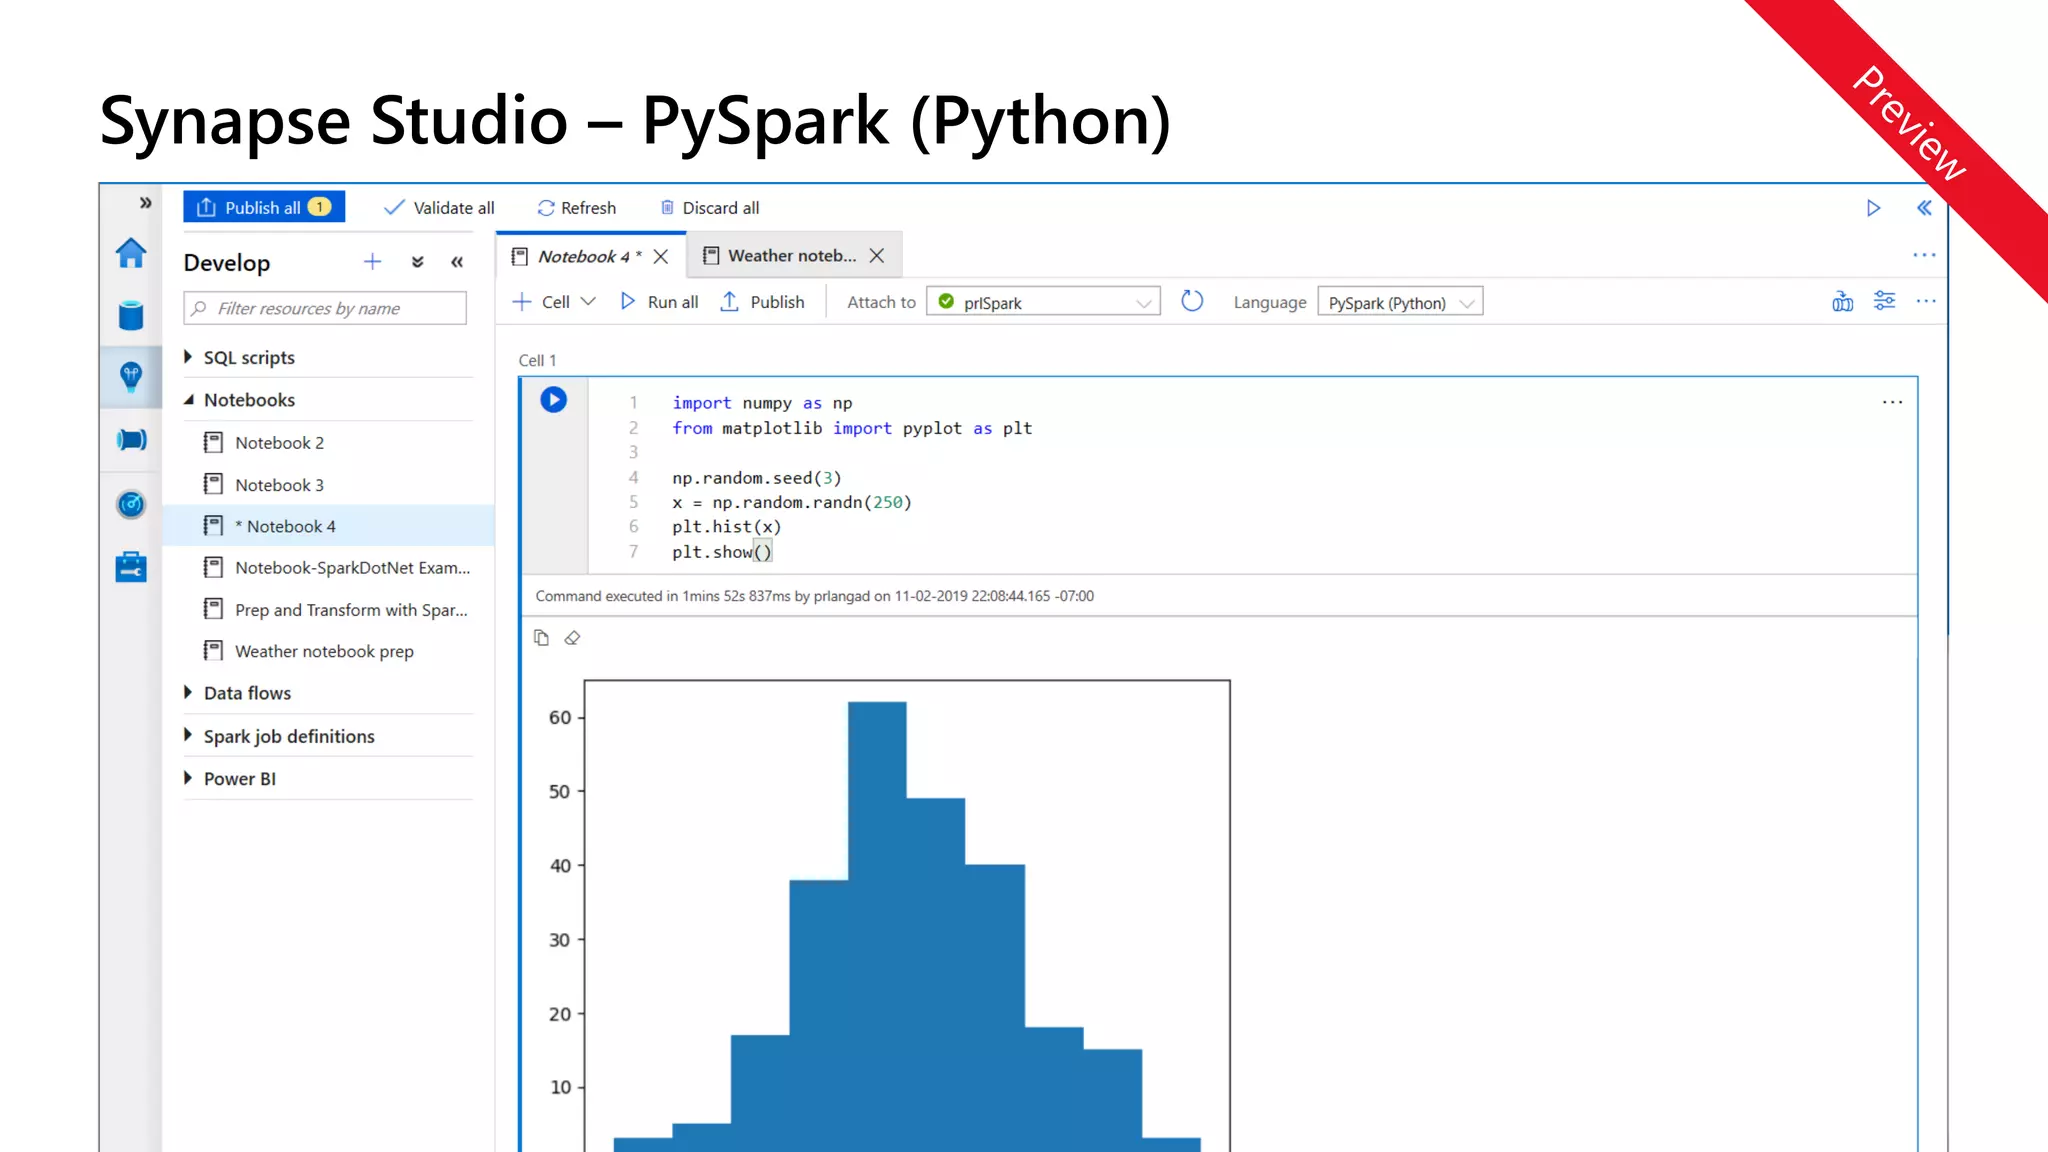Viewport: 2048px width, 1152px height.
Task: Publish the current notebook
Action: point(762,302)
